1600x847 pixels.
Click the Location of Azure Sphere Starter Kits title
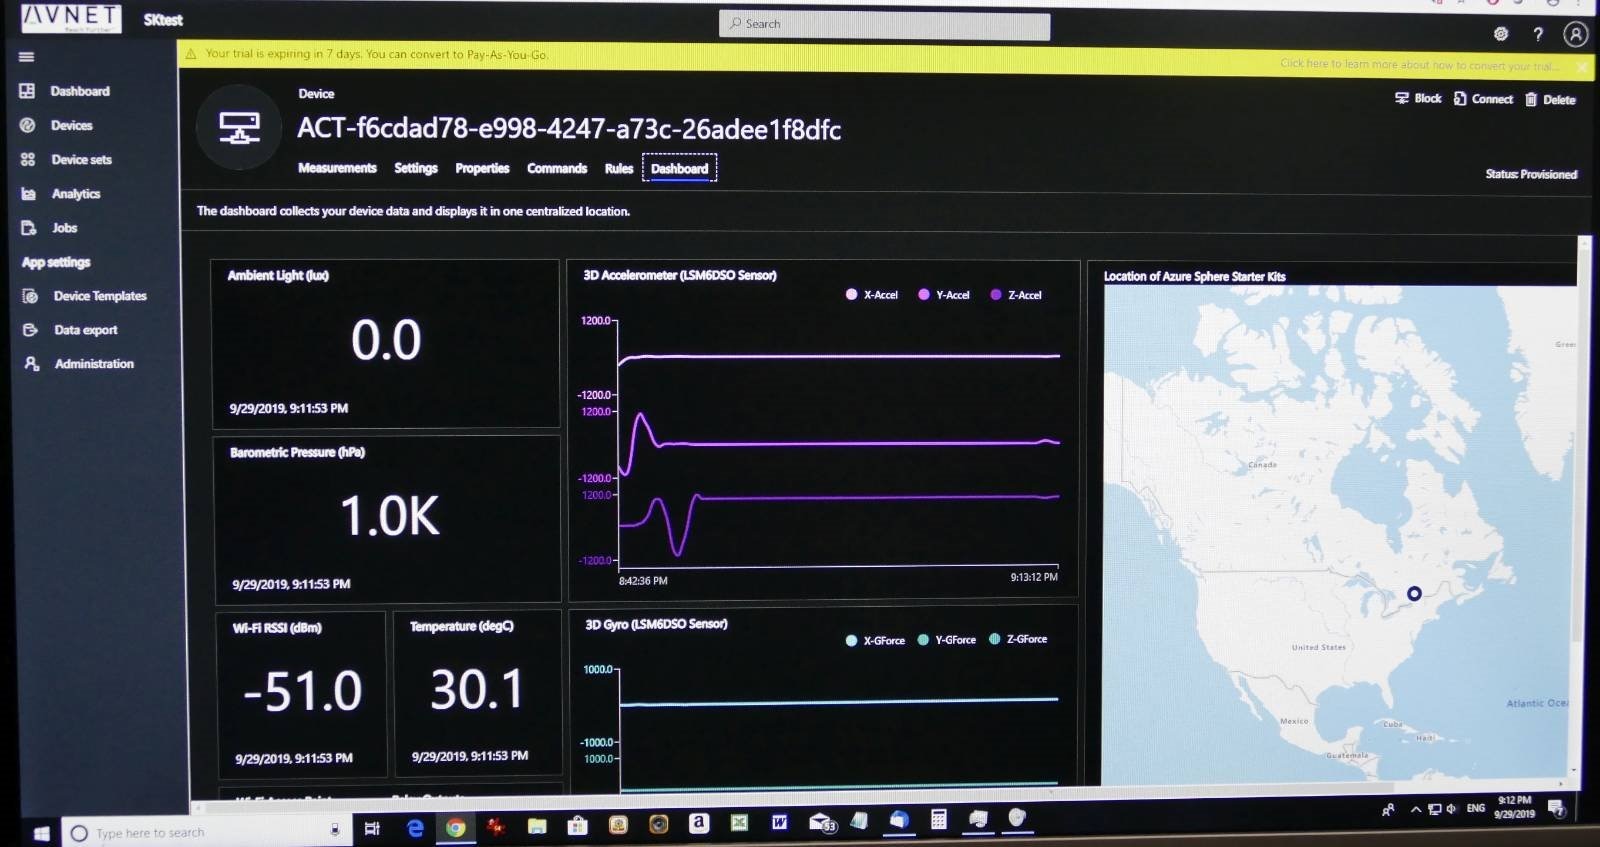click(x=1194, y=277)
